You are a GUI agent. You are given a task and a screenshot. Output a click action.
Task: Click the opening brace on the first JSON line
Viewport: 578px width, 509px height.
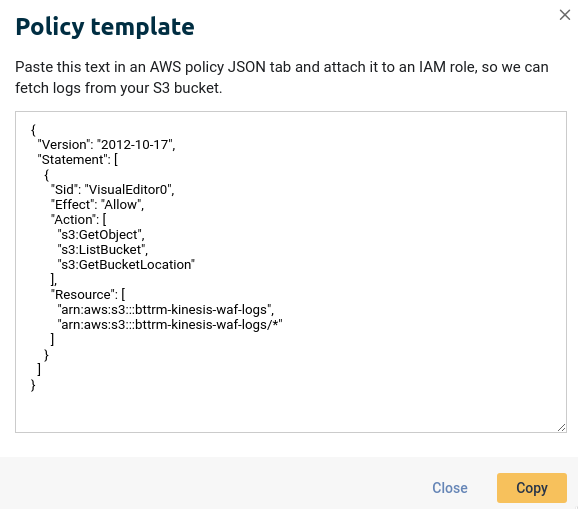33,130
